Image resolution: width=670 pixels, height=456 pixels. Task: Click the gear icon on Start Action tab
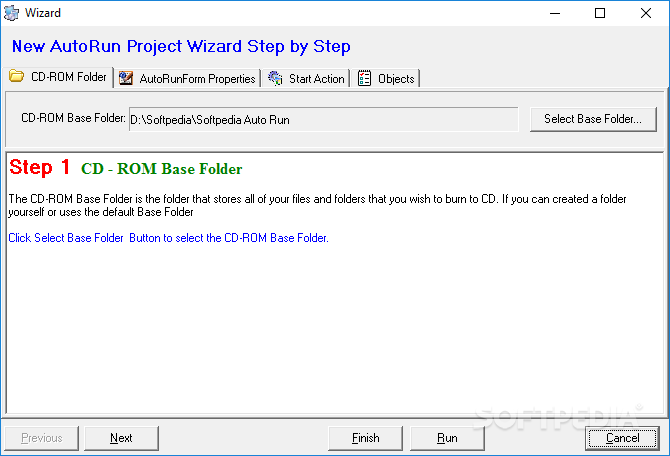(x=275, y=78)
